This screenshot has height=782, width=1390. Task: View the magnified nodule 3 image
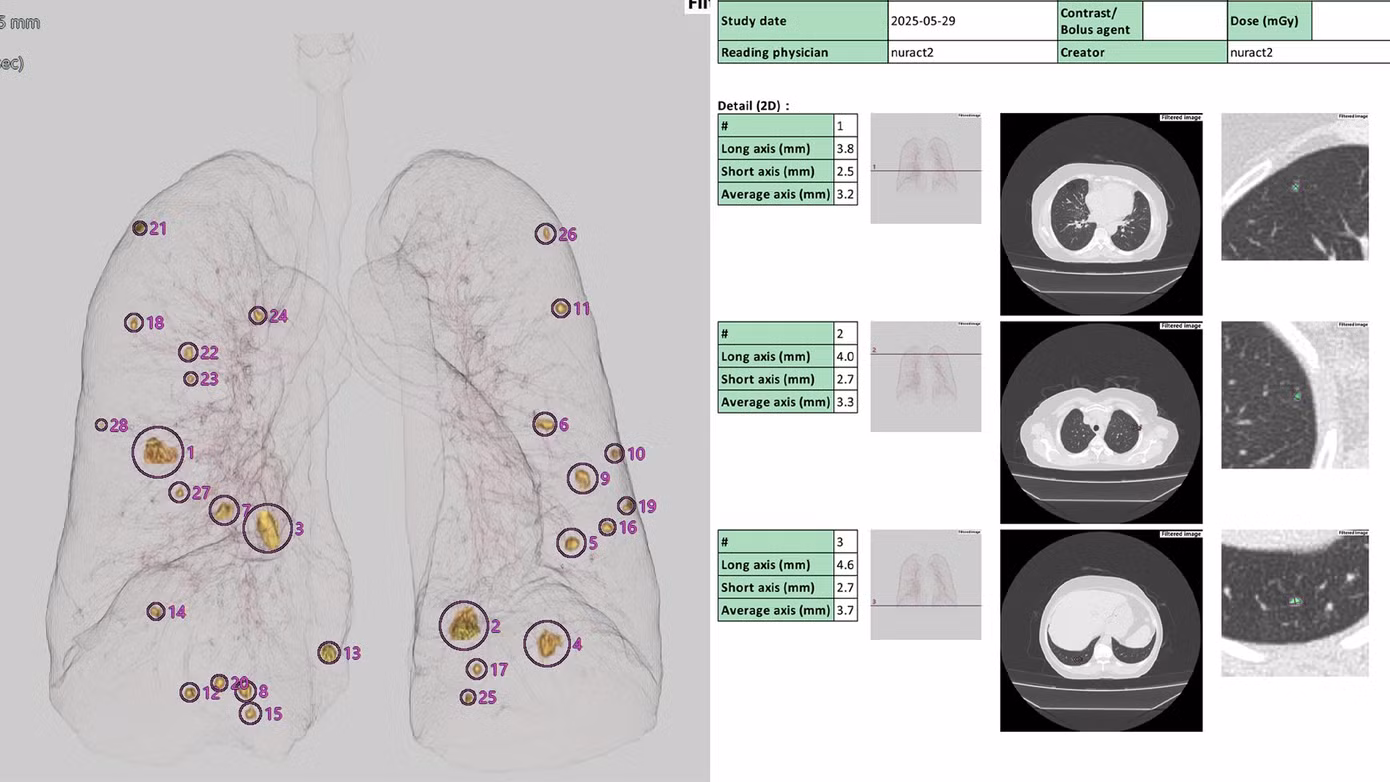pyautogui.click(x=1295, y=602)
